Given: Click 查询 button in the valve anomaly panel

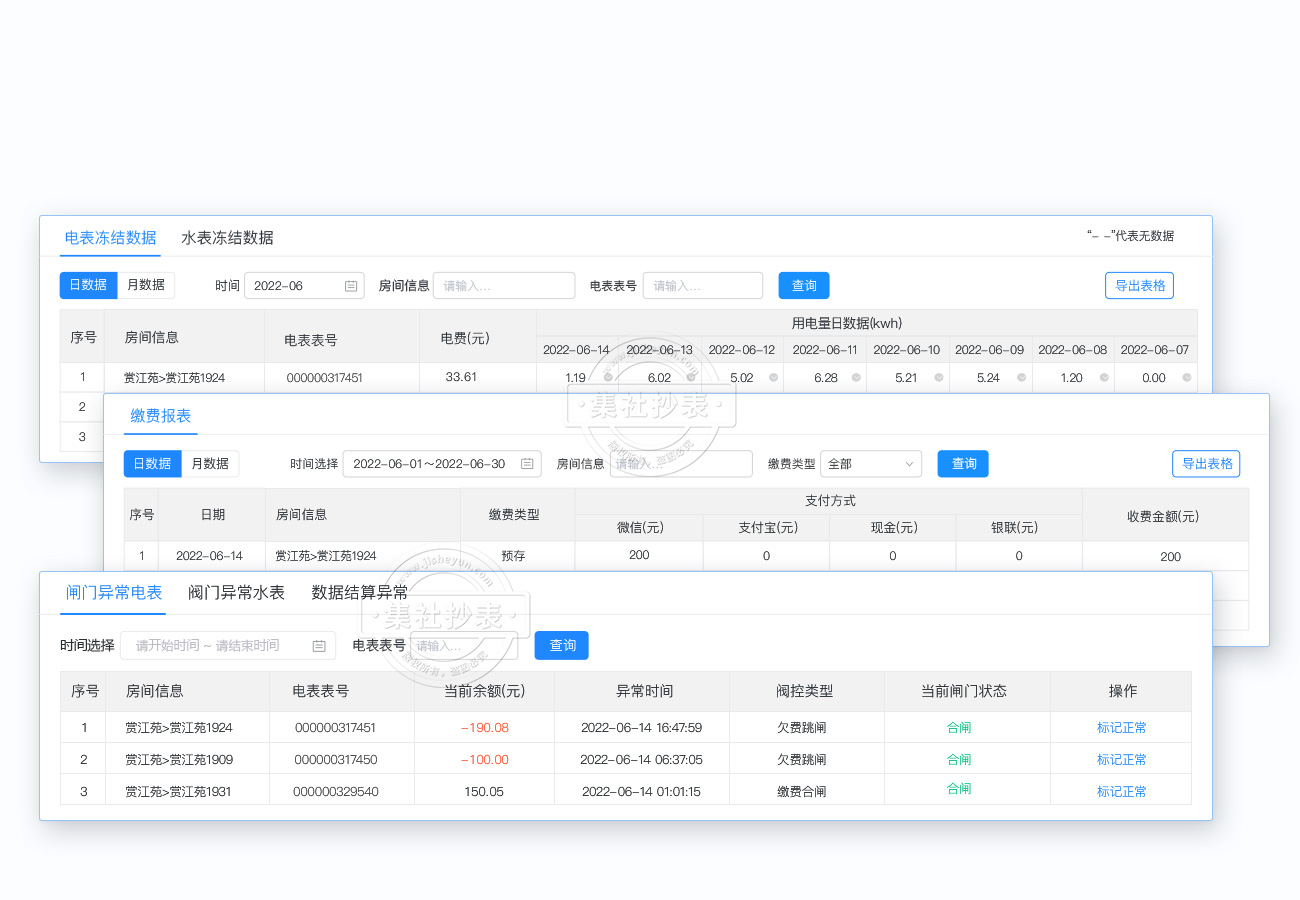Looking at the screenshot, I should click(562, 646).
